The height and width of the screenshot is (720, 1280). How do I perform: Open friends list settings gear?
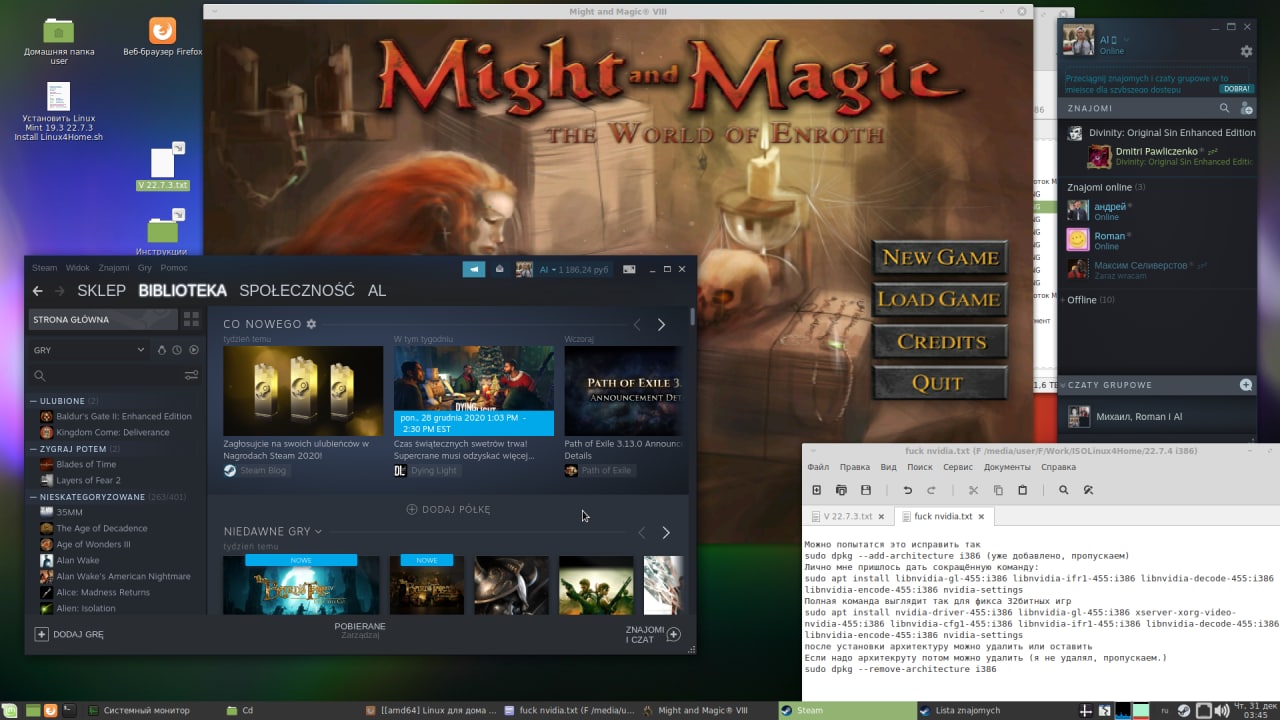[x=1246, y=51]
